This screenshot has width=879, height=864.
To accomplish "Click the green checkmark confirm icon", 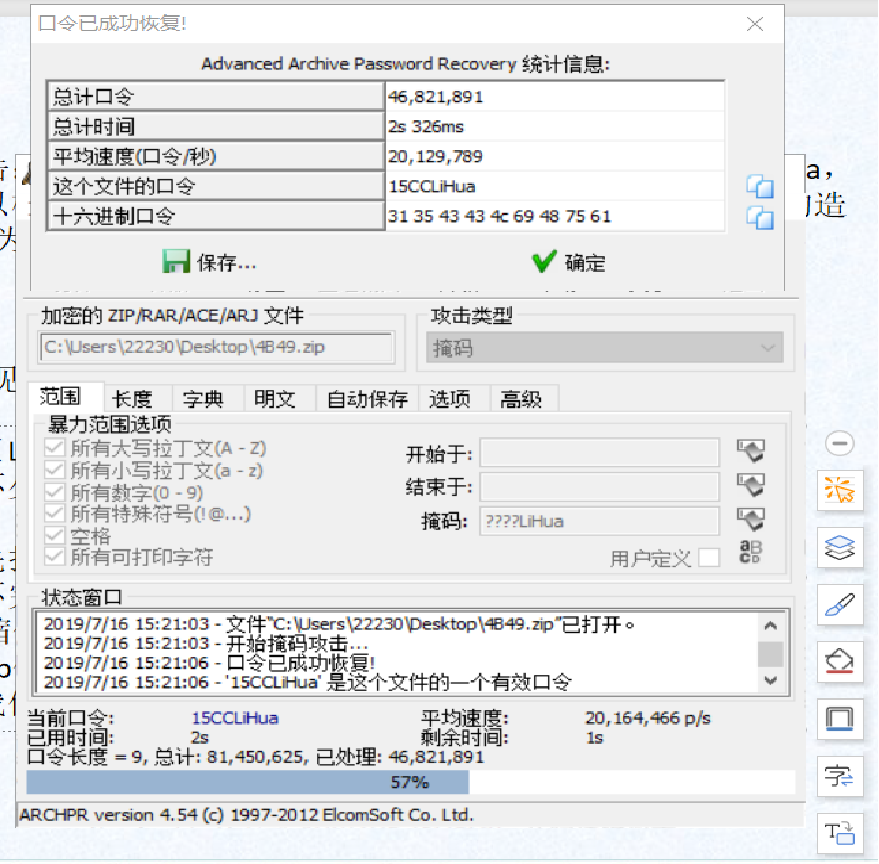I will point(544,261).
